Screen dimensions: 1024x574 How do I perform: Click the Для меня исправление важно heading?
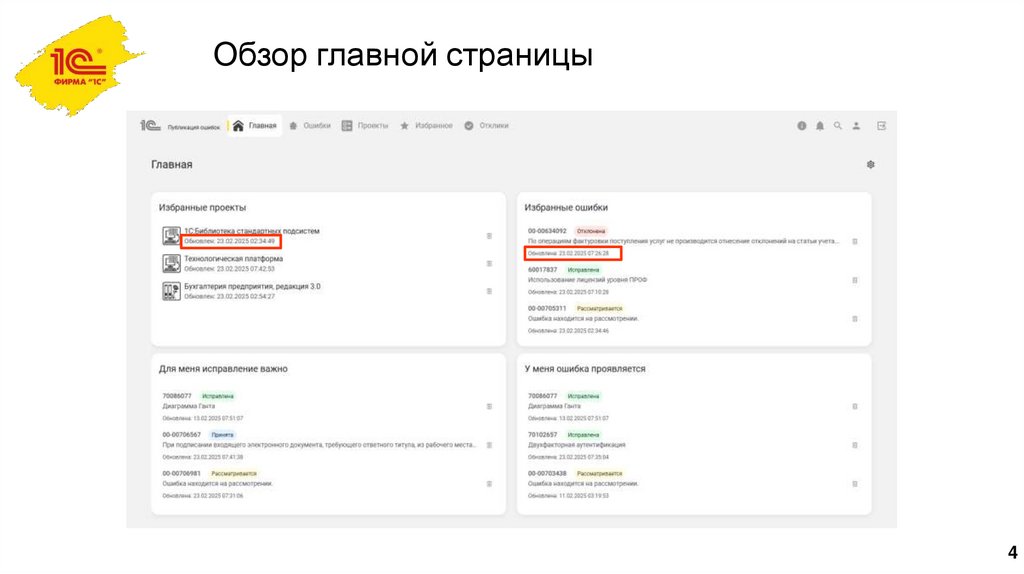click(223, 369)
